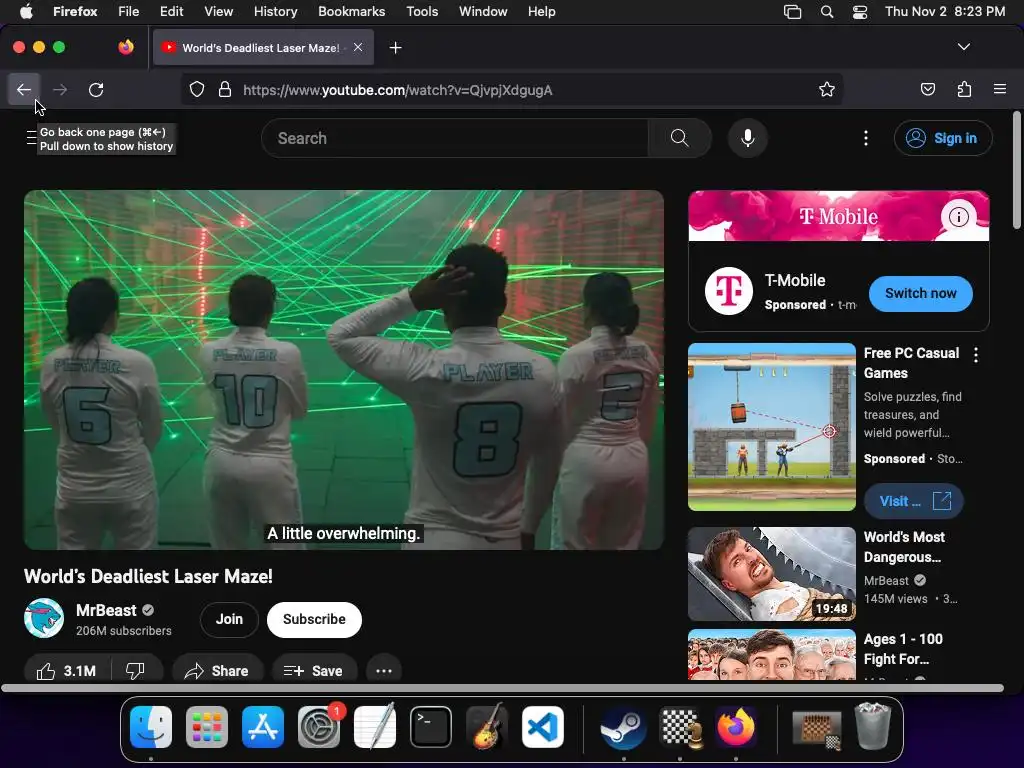
Task: Open Ages 1 - 100 video thumbnail
Action: point(772,654)
